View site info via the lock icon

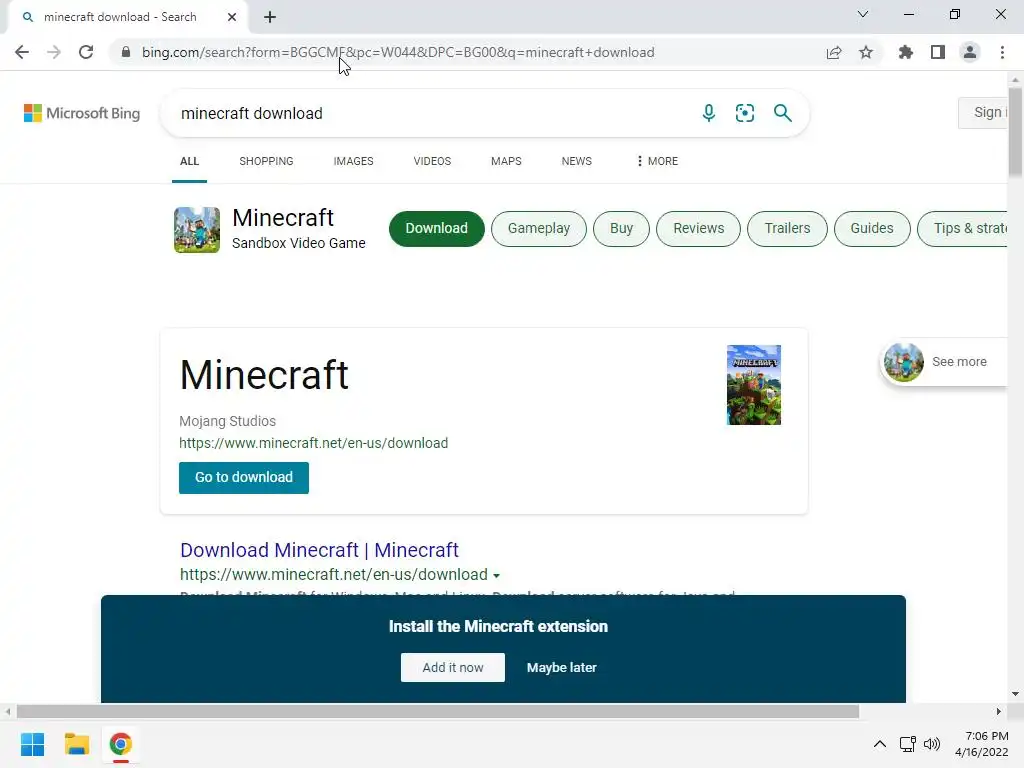(x=126, y=52)
